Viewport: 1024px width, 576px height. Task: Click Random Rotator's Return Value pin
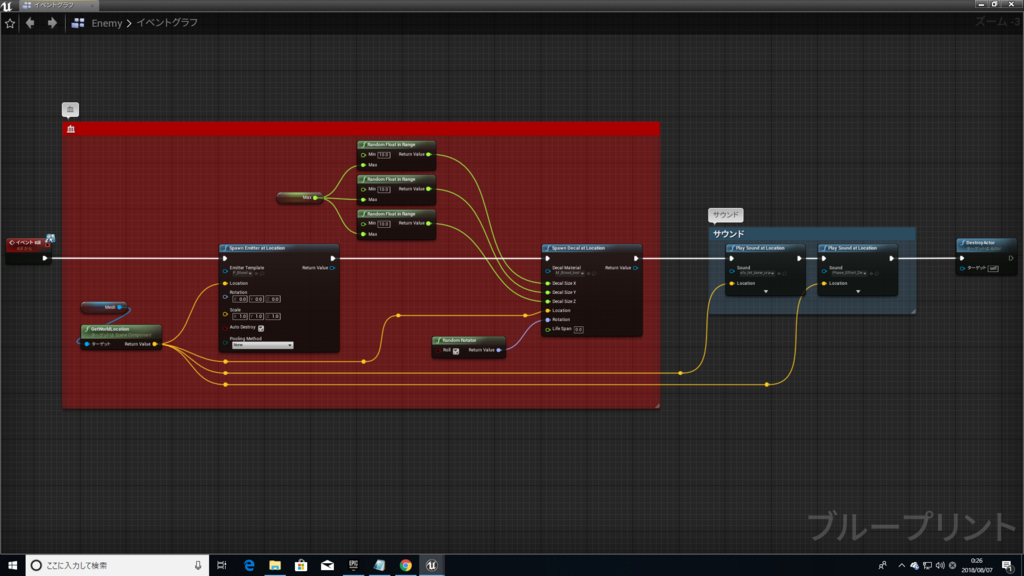499,350
